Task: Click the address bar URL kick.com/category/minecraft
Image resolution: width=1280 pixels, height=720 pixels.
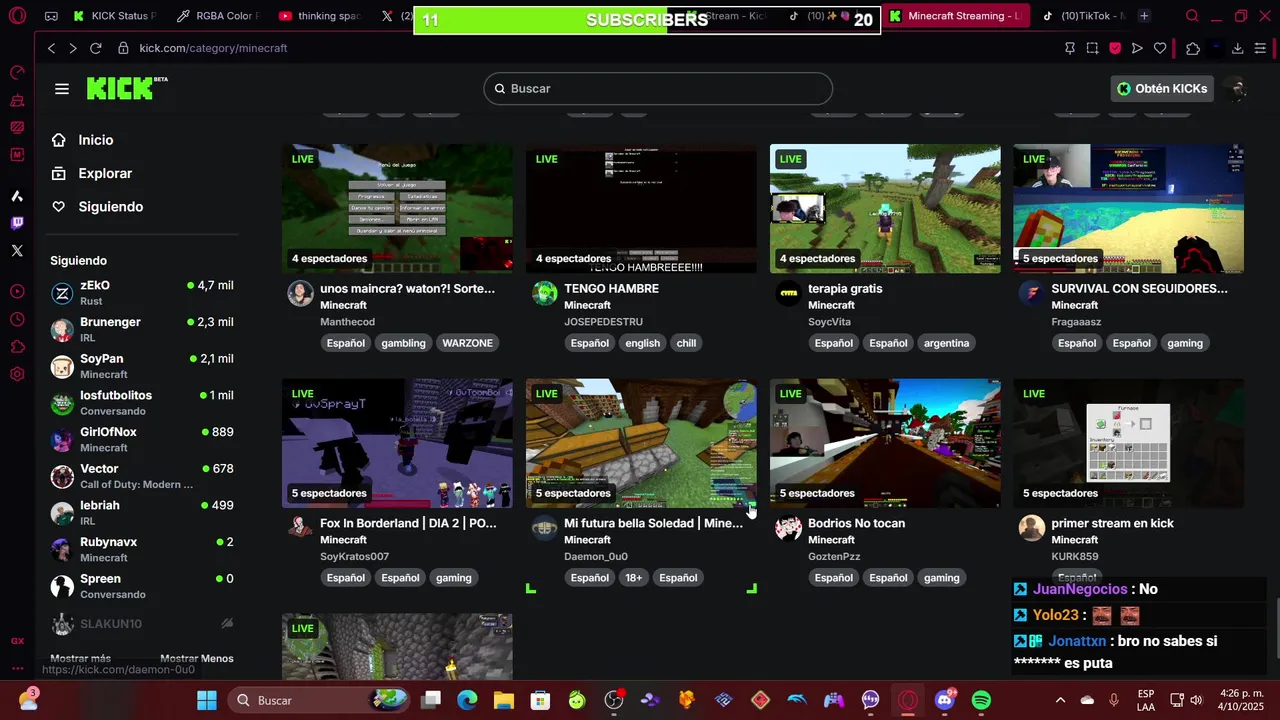Action: tap(213, 48)
